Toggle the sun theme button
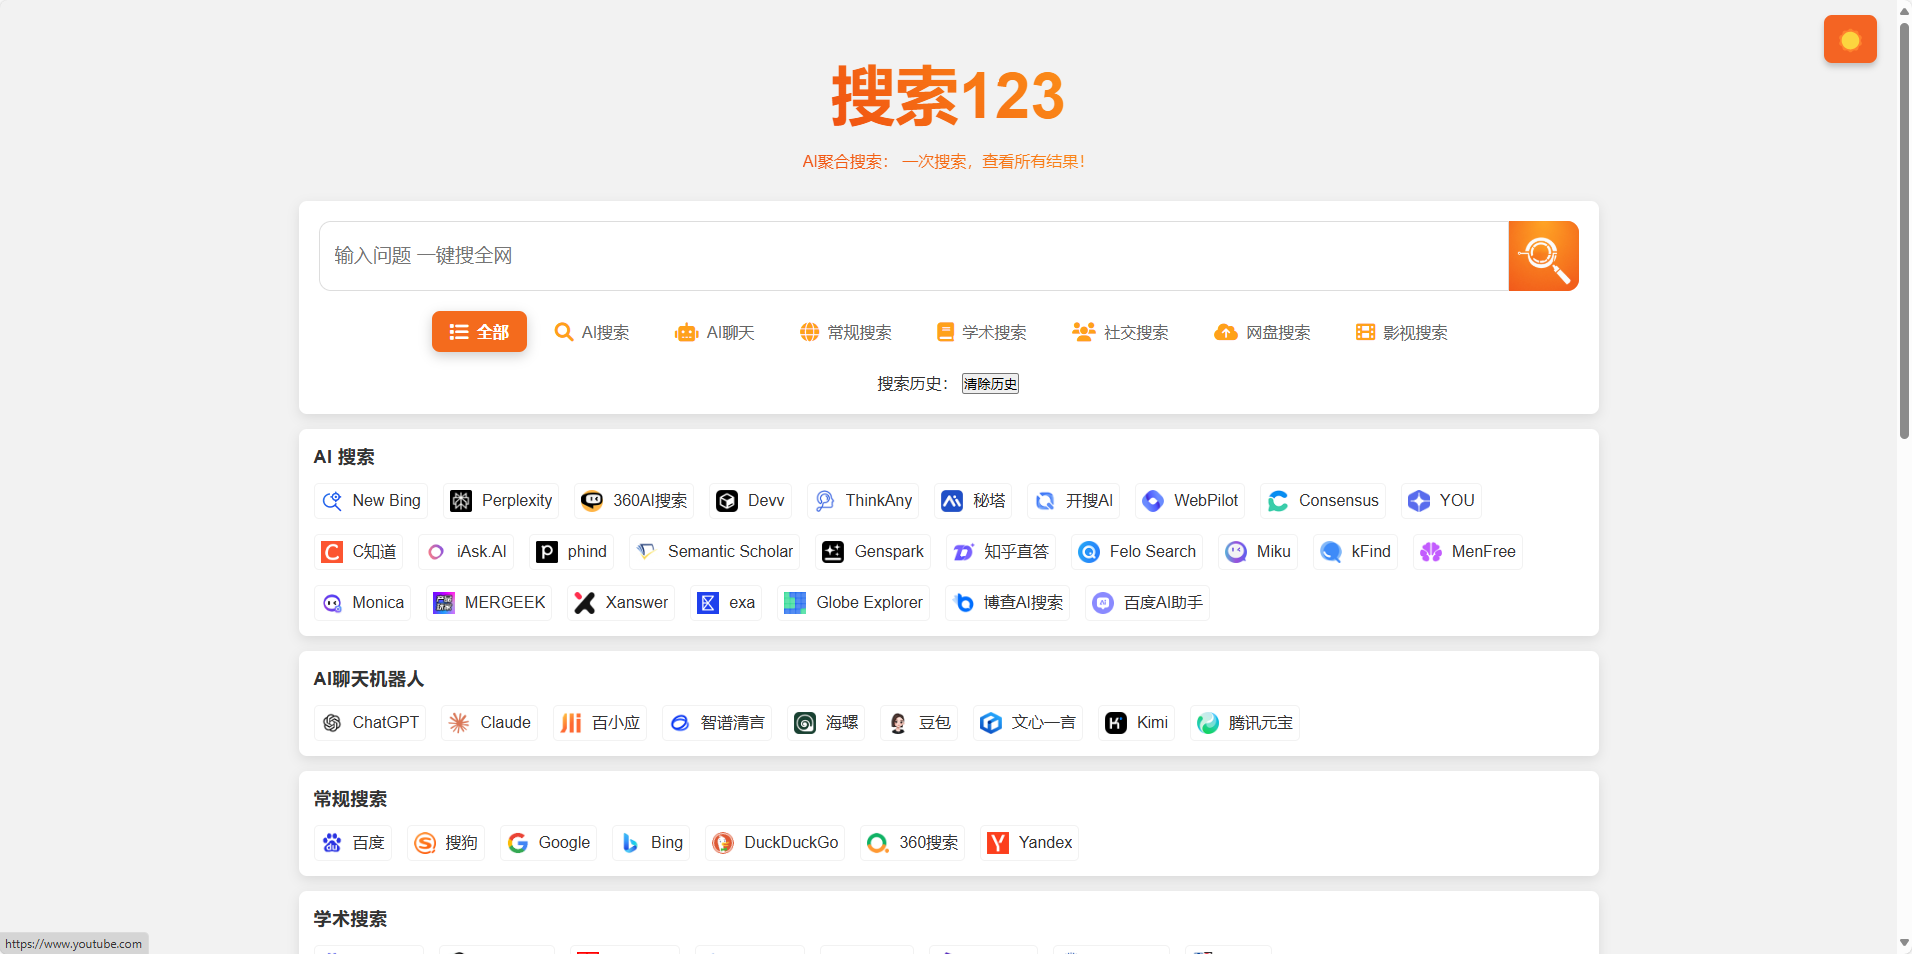 [x=1850, y=39]
